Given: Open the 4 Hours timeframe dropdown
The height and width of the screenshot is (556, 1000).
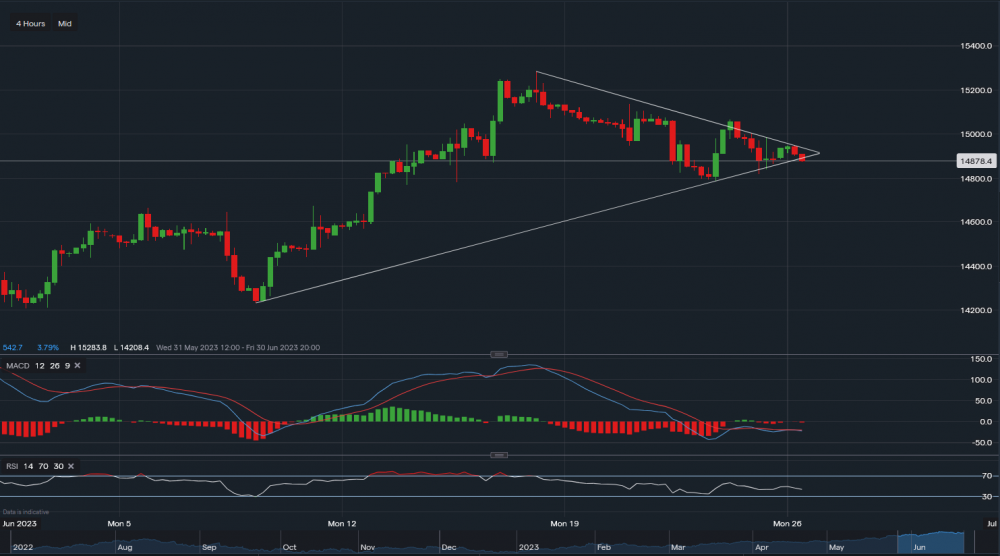Looking at the screenshot, I should coord(30,23).
